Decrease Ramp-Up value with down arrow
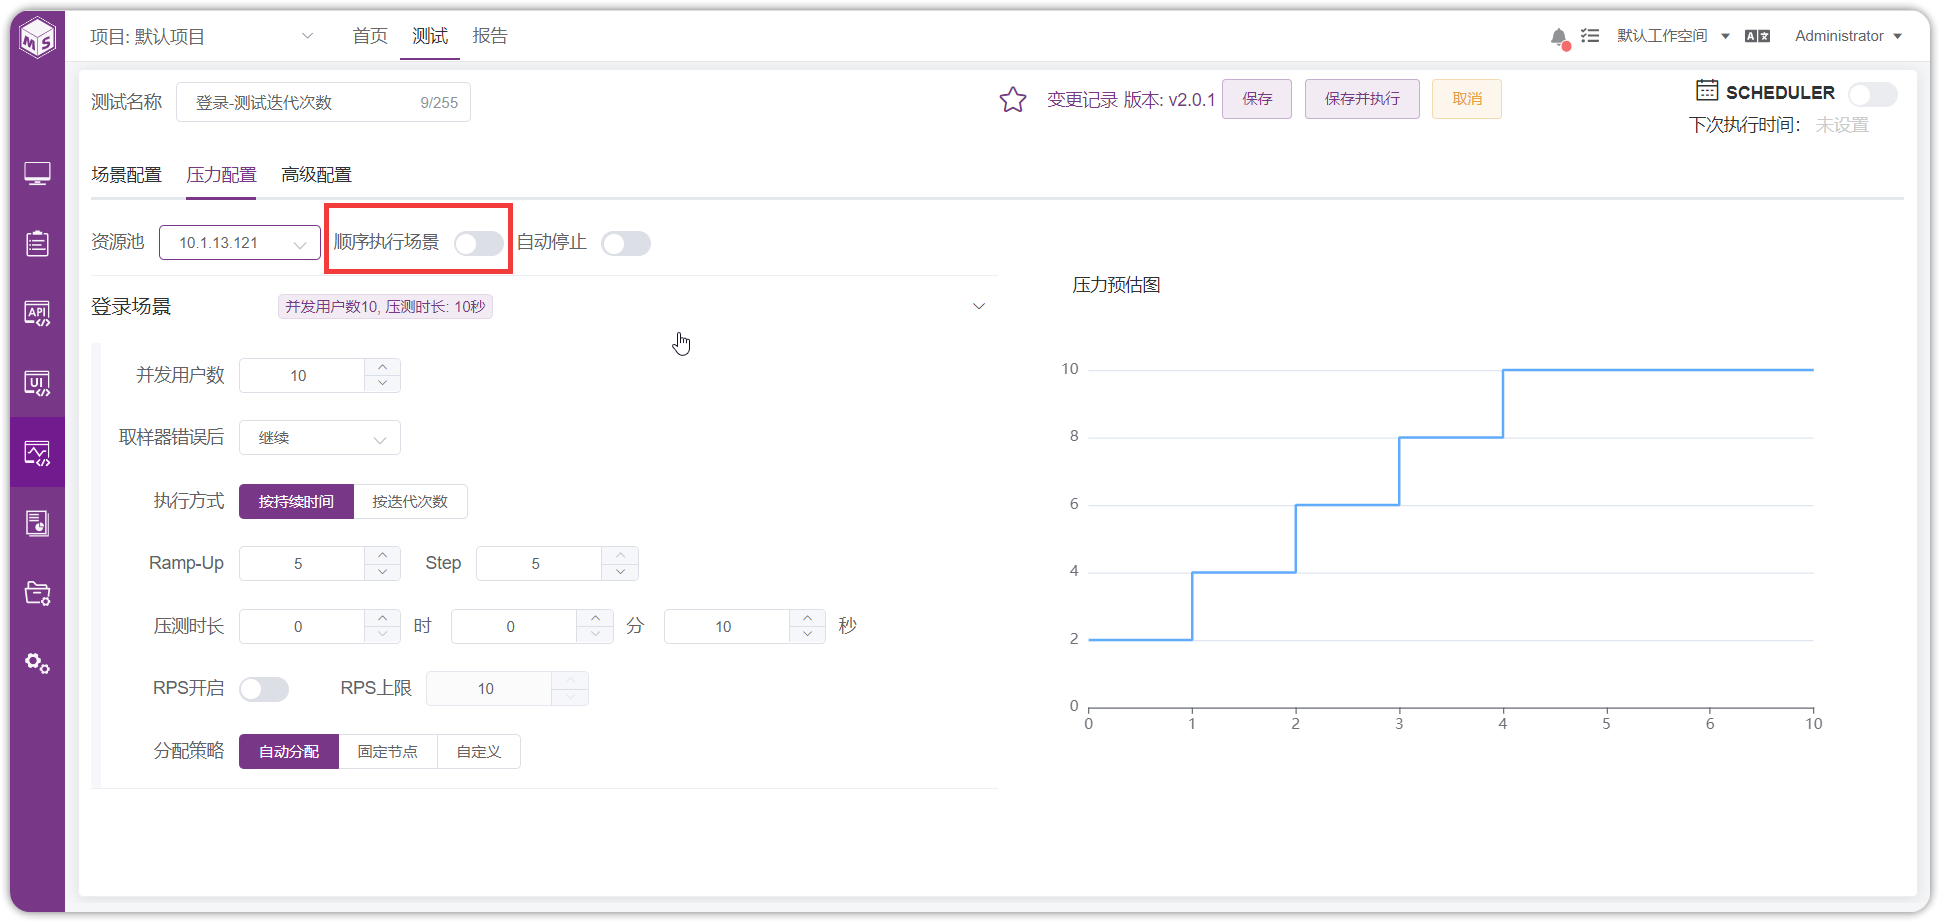 [x=383, y=572]
